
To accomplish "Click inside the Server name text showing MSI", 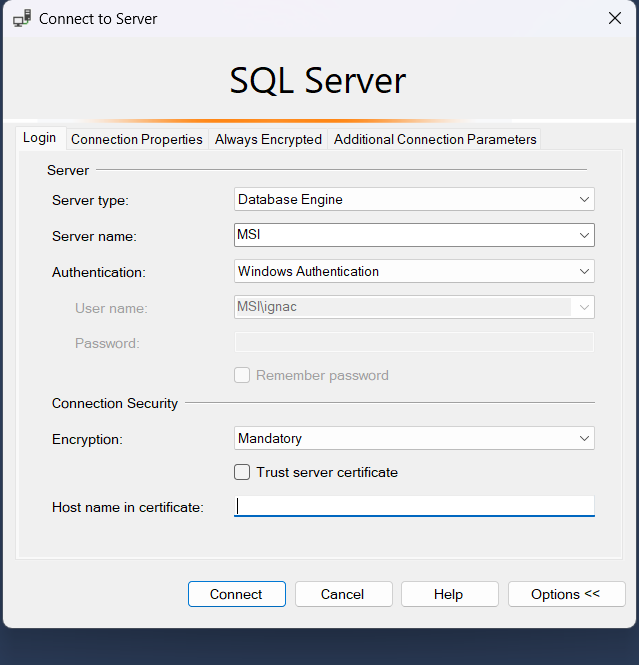I will click(400, 235).
